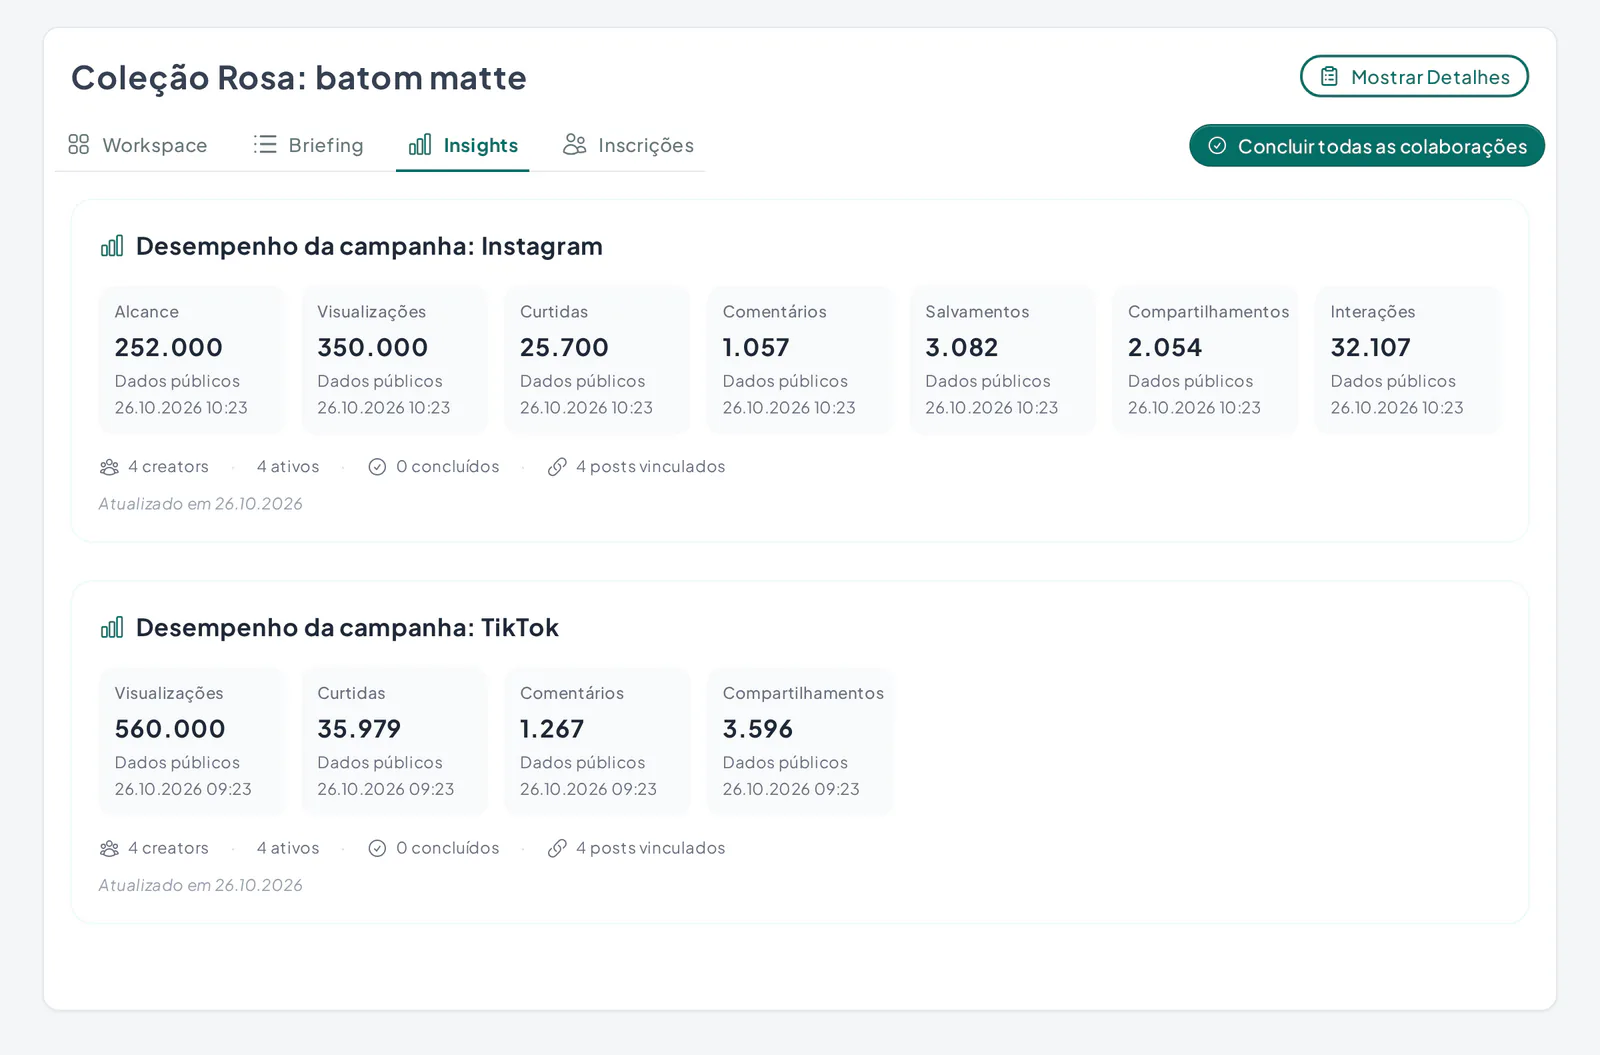Click the Briefing list icon
Viewport: 1600px width, 1055px height.
[265, 145]
